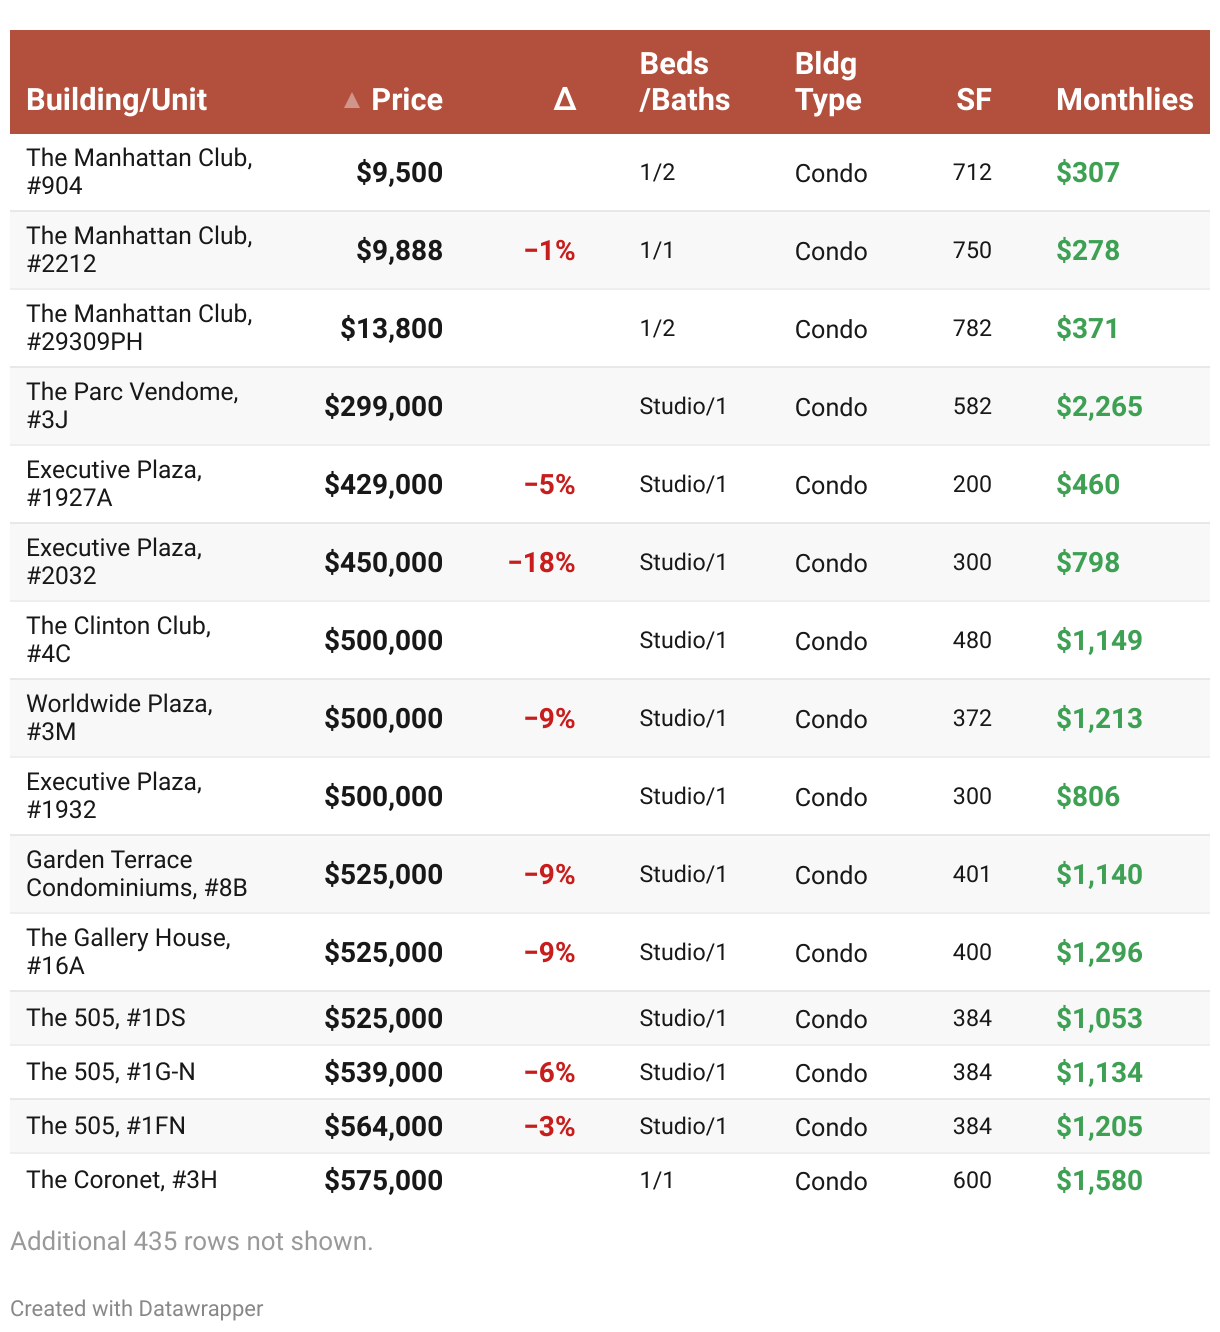This screenshot has width=1220, height=1332.
Task: Sort by Bldg Type column header
Action: pos(827,82)
